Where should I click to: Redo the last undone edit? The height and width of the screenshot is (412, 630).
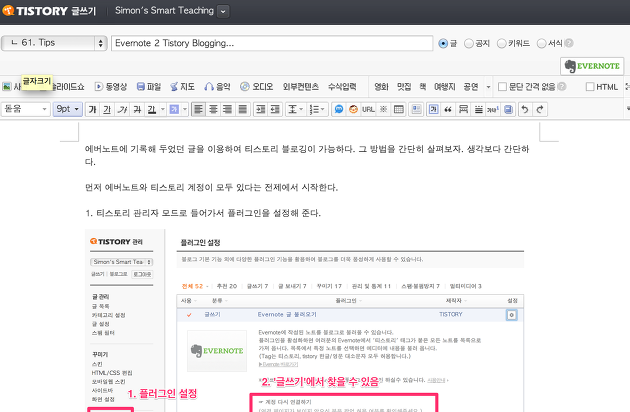coord(540,109)
